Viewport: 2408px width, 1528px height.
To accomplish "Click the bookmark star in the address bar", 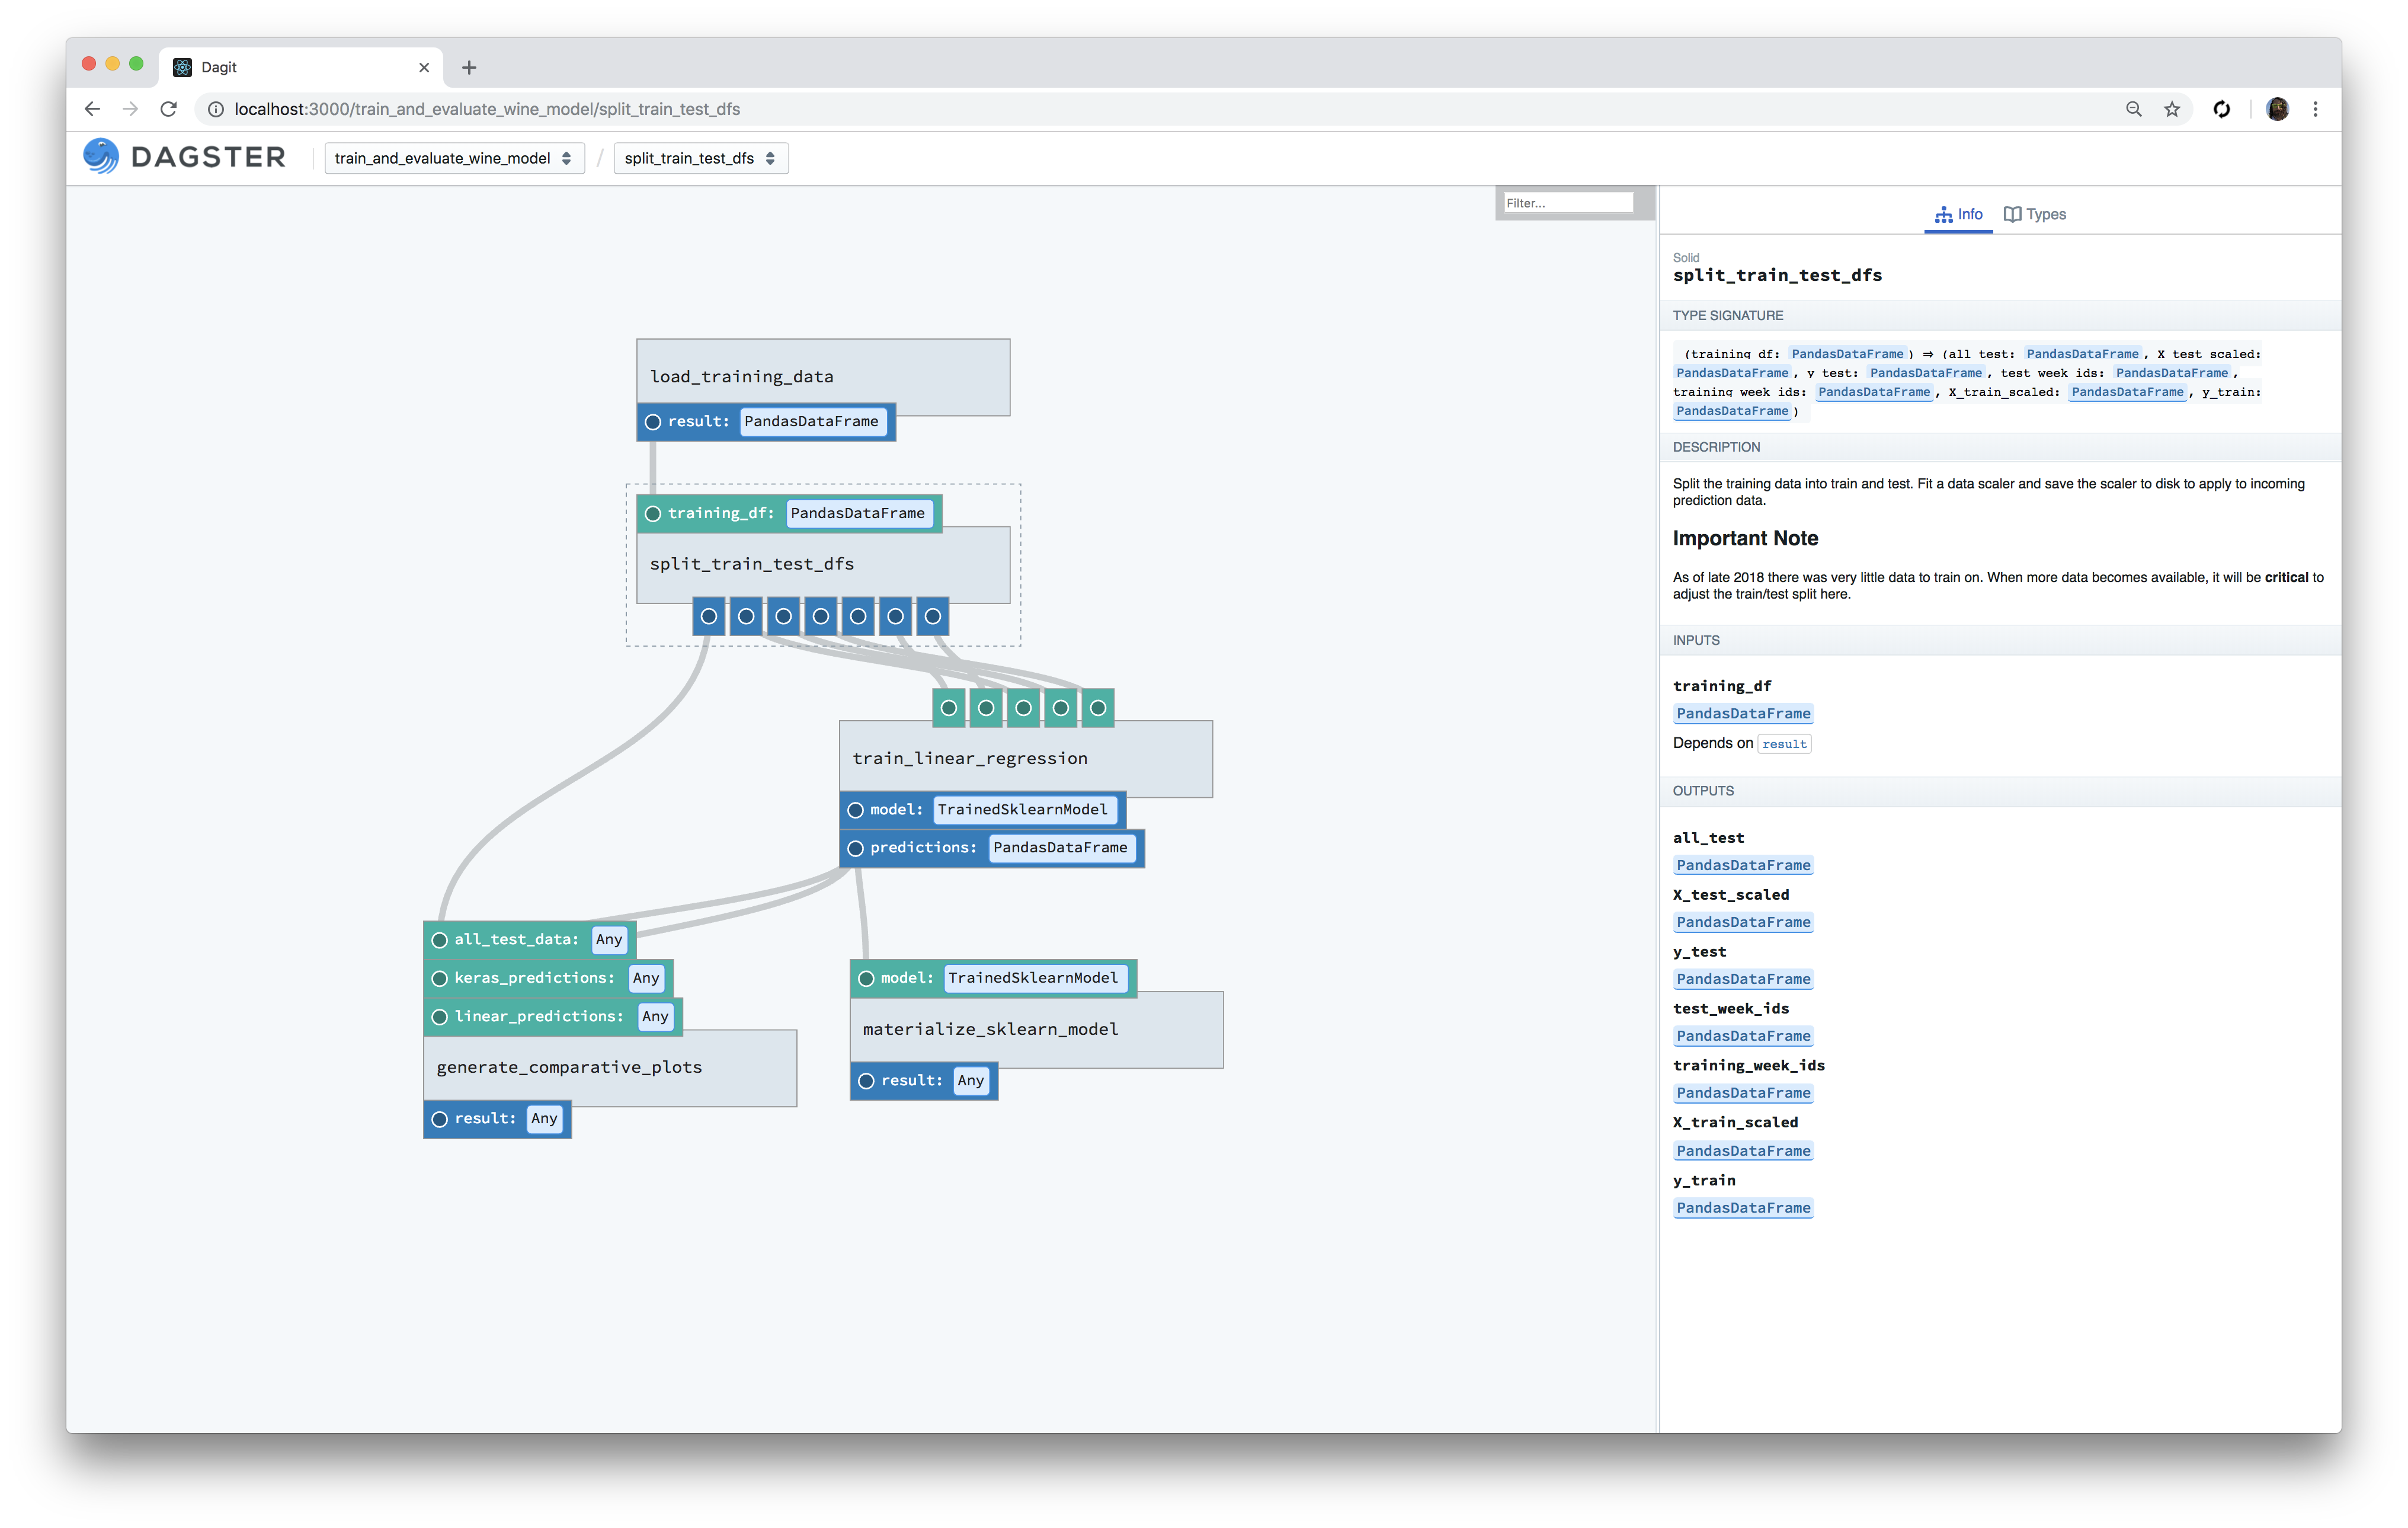I will pyautogui.click(x=2172, y=109).
